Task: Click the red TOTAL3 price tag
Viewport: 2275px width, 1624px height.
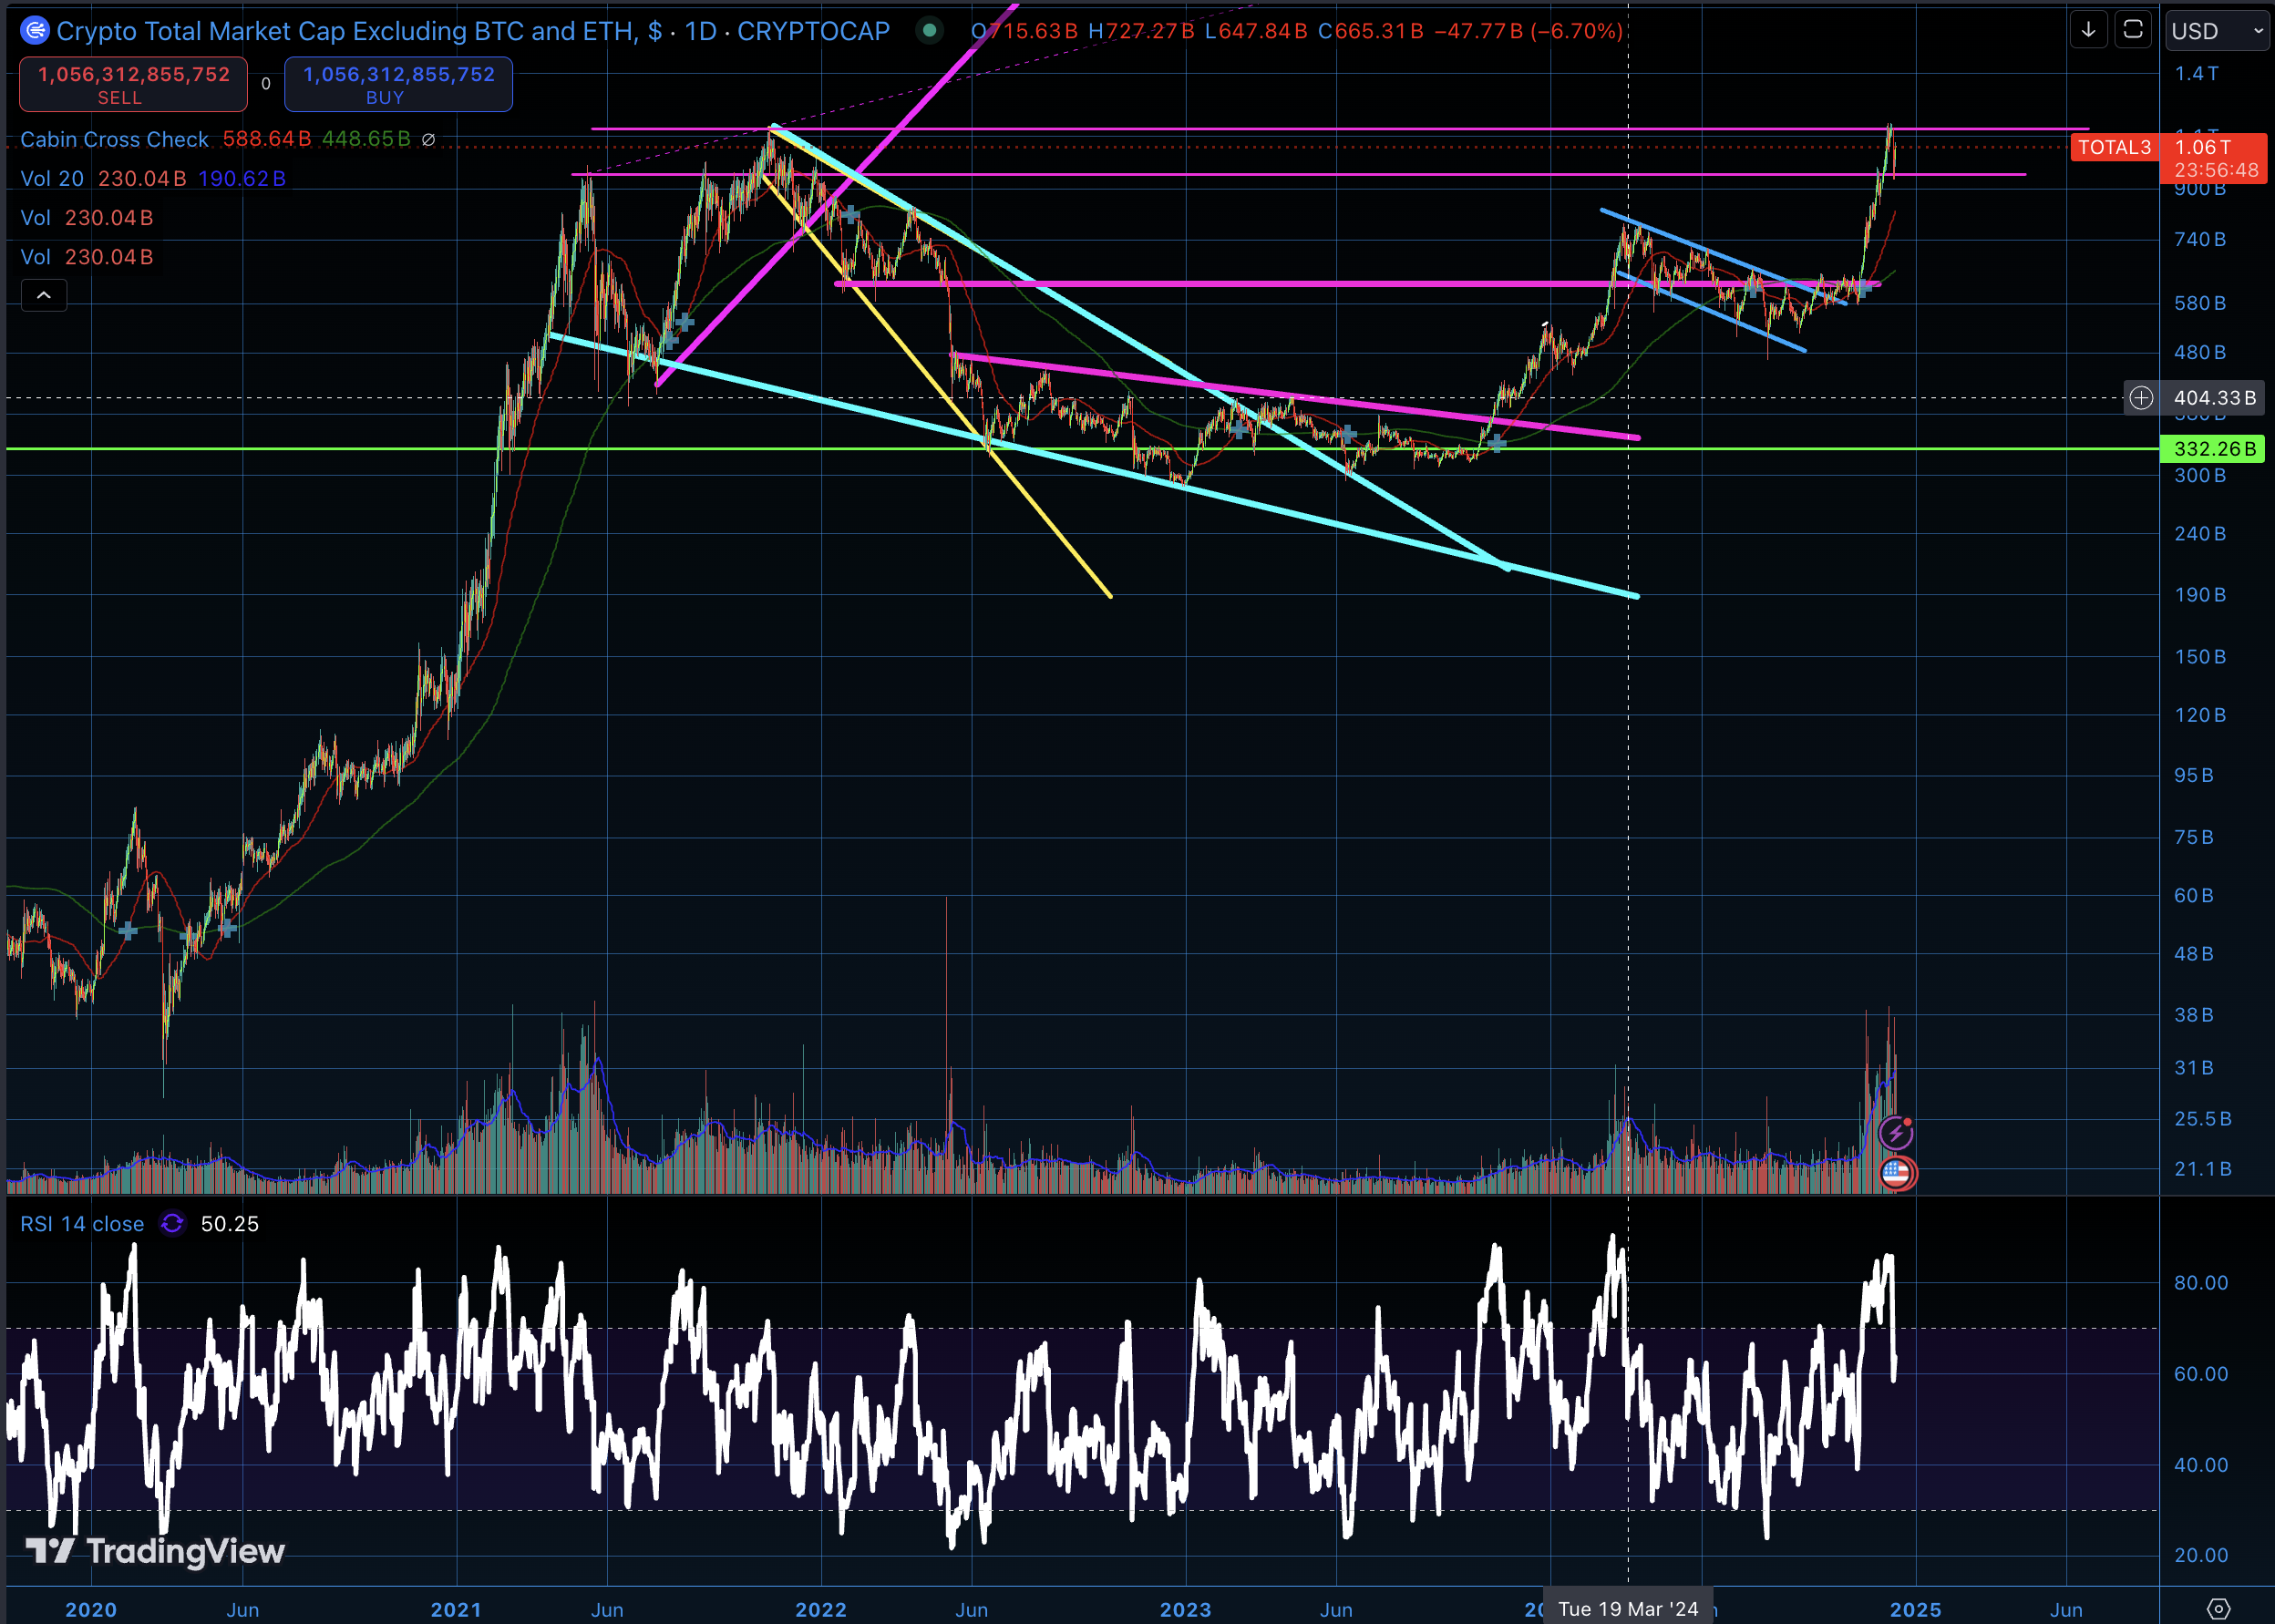Action: point(2114,148)
